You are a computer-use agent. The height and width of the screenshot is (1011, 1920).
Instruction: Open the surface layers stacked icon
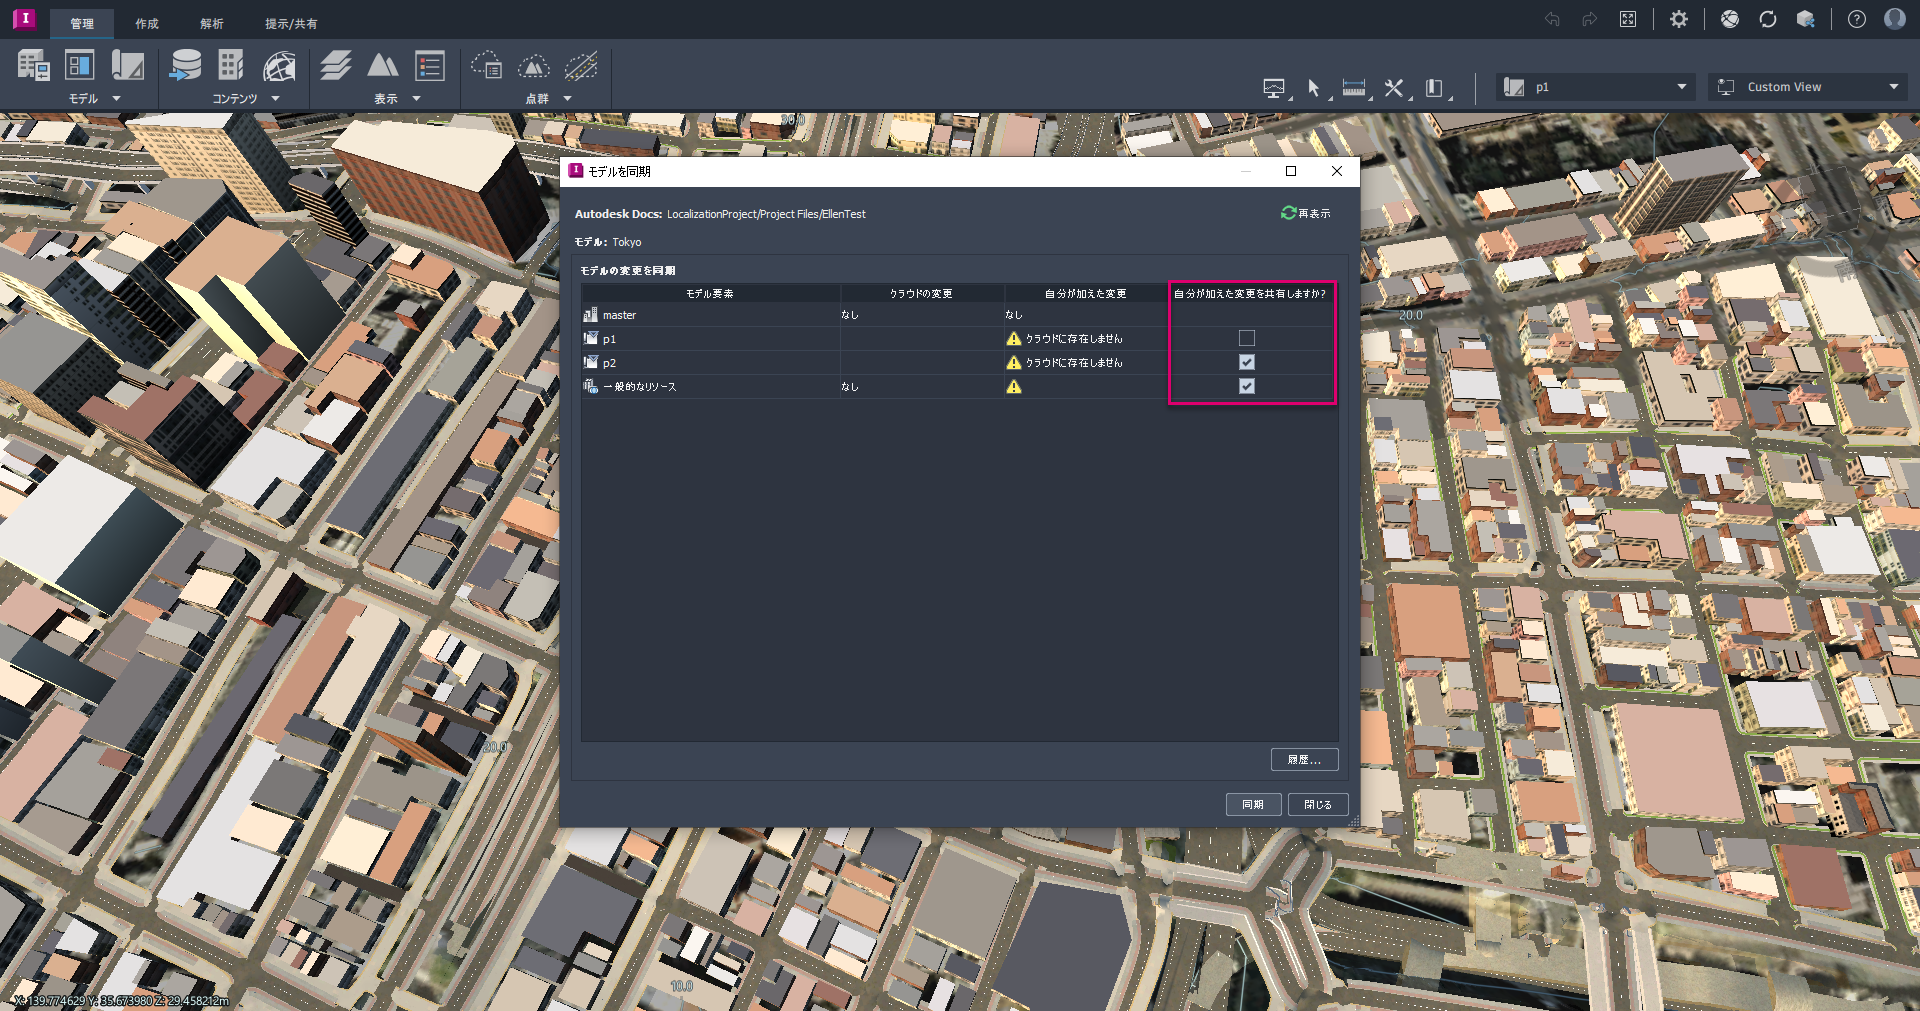pos(336,66)
